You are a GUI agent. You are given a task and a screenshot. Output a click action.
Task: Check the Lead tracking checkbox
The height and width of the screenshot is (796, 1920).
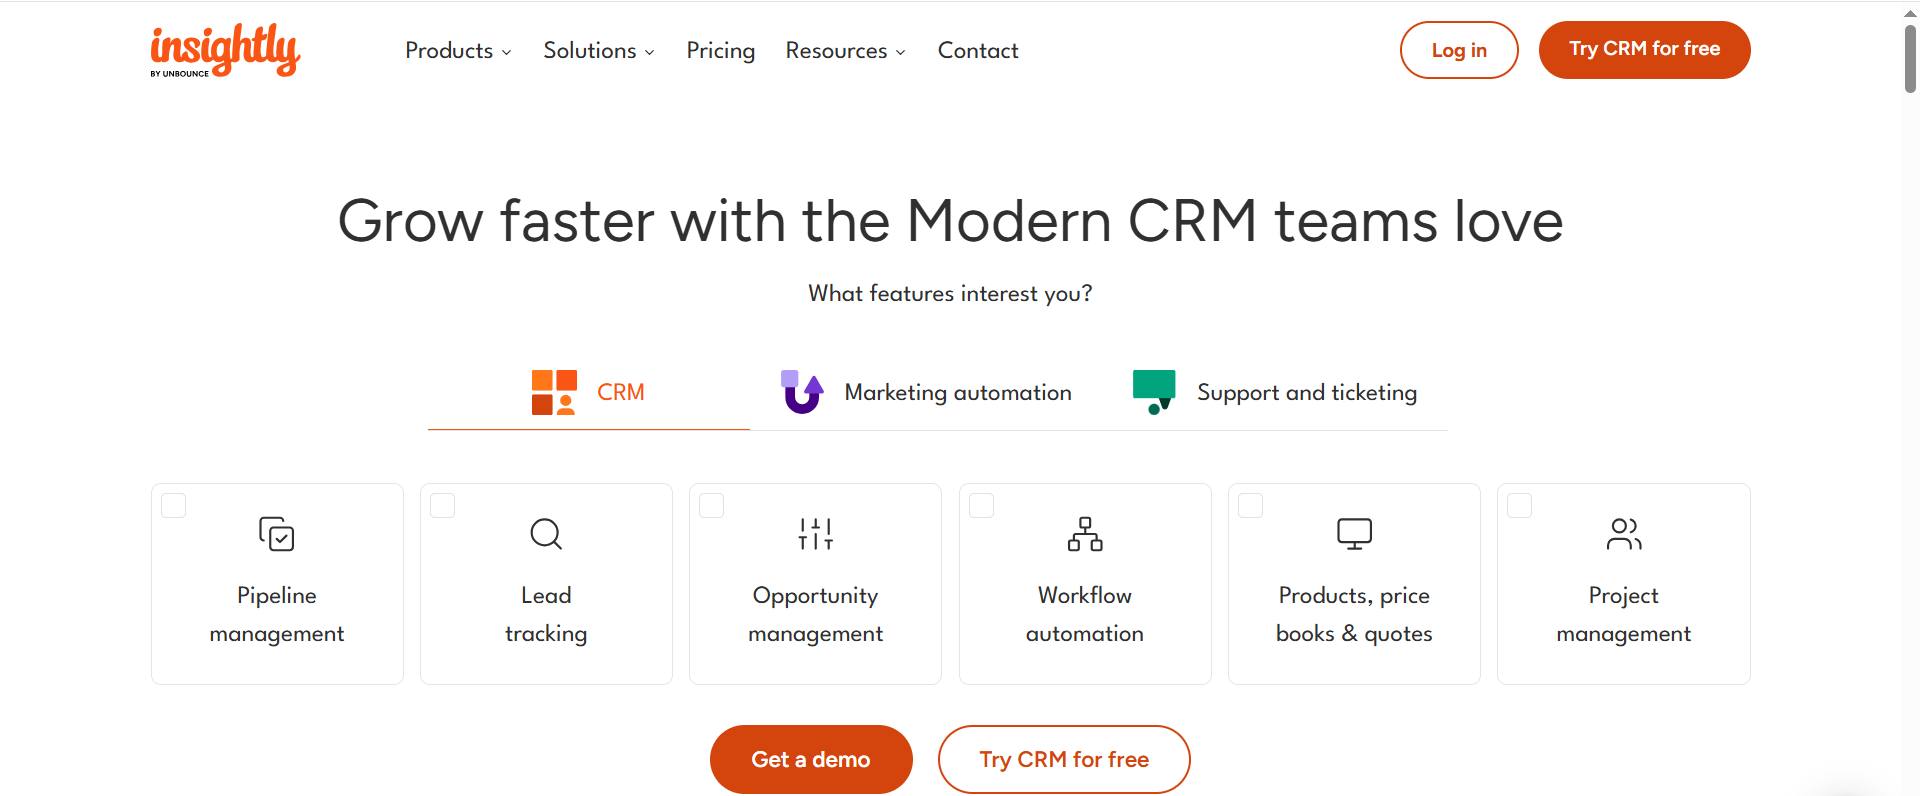coord(443,506)
